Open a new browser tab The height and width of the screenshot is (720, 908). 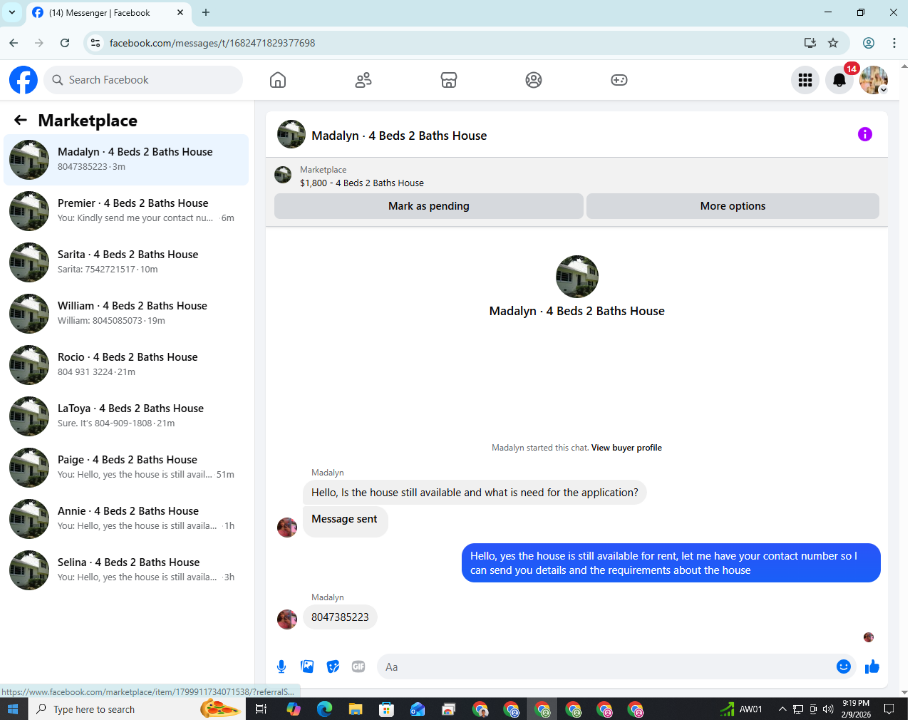(x=206, y=12)
